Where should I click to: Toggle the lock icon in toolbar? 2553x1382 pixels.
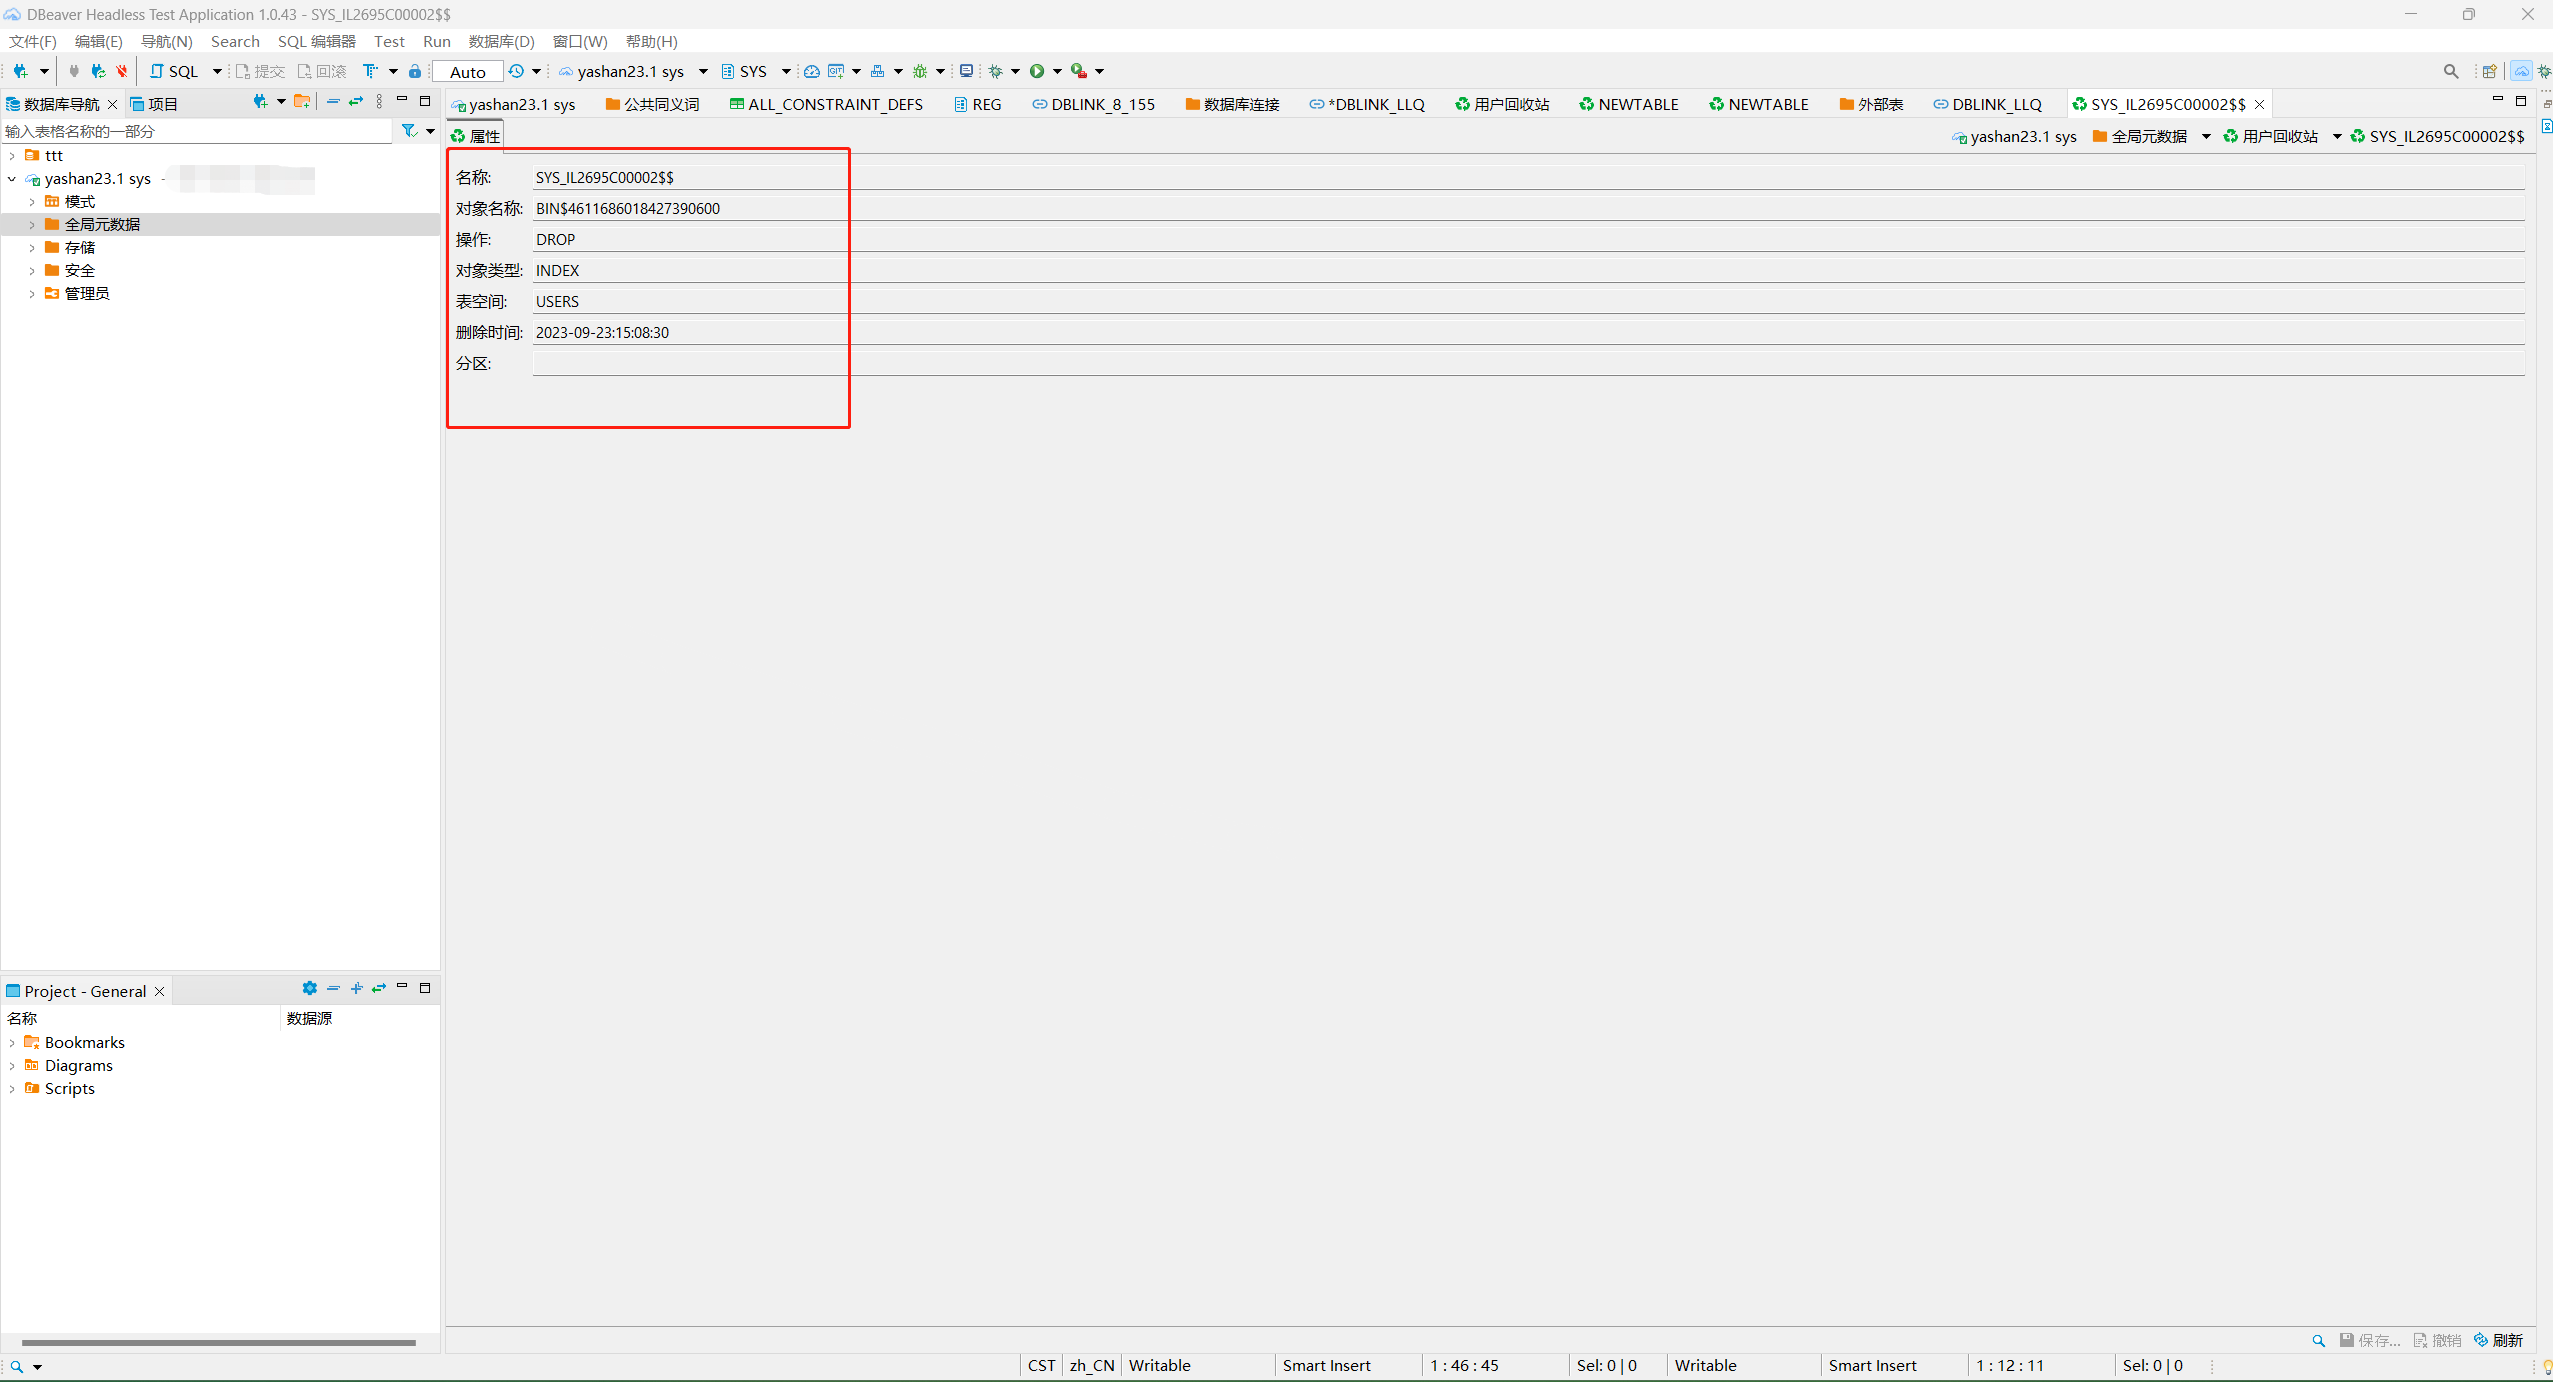pyautogui.click(x=415, y=71)
